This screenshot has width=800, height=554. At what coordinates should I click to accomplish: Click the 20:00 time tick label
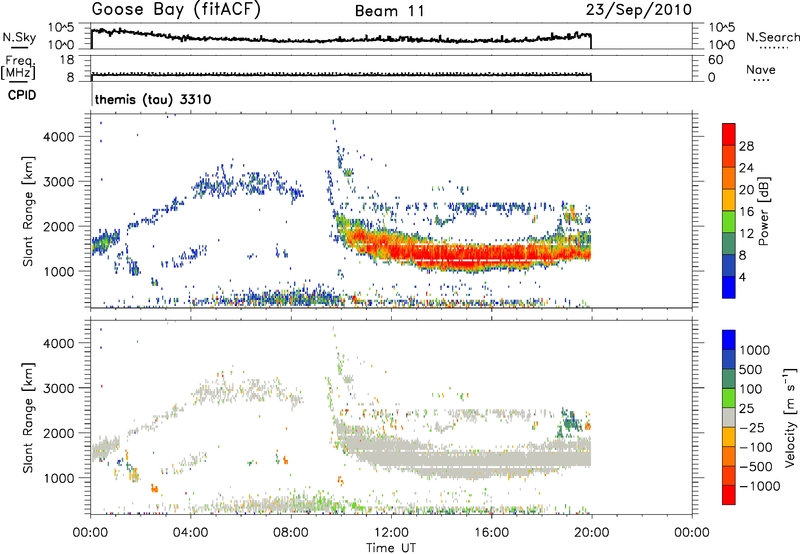[x=591, y=533]
